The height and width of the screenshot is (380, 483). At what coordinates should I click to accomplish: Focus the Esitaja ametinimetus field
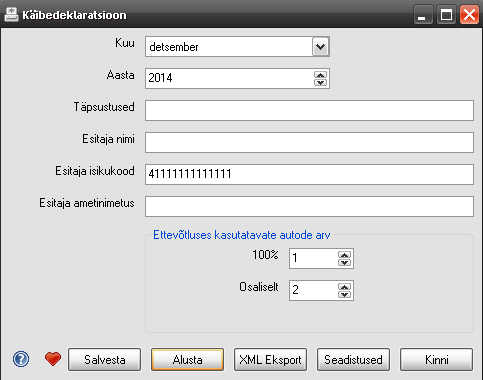(x=309, y=206)
